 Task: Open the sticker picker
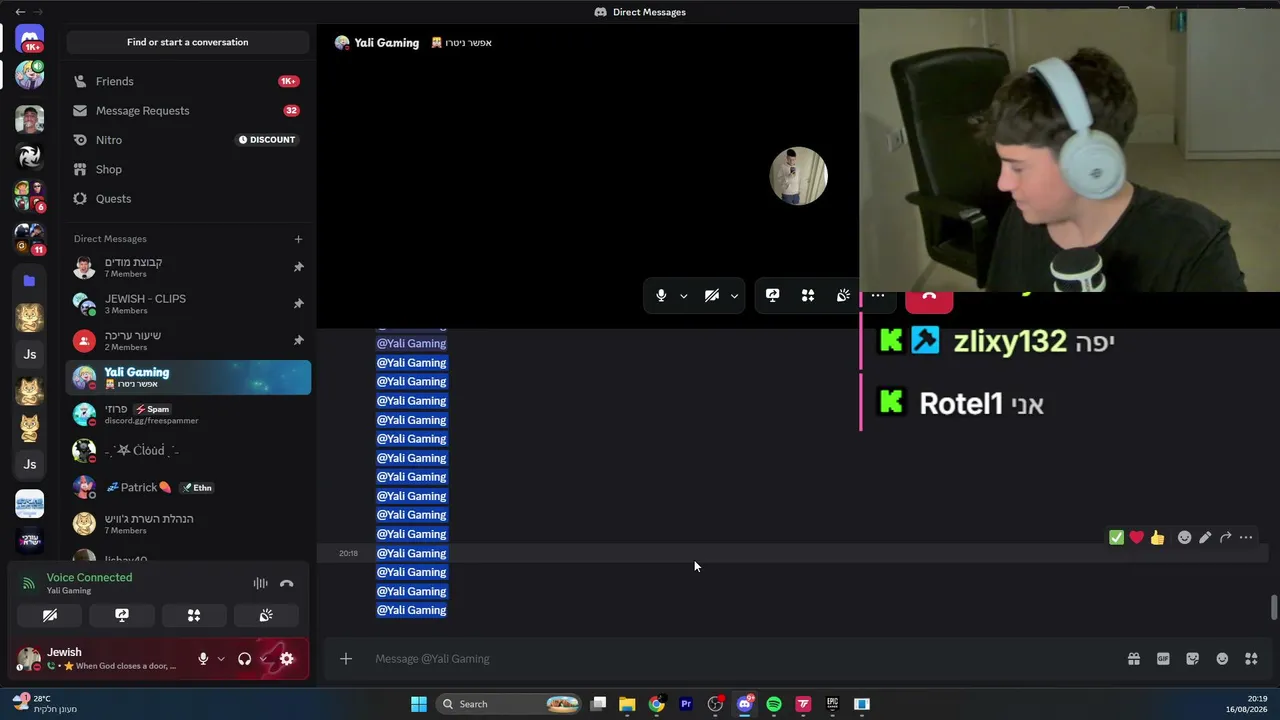(x=1192, y=659)
